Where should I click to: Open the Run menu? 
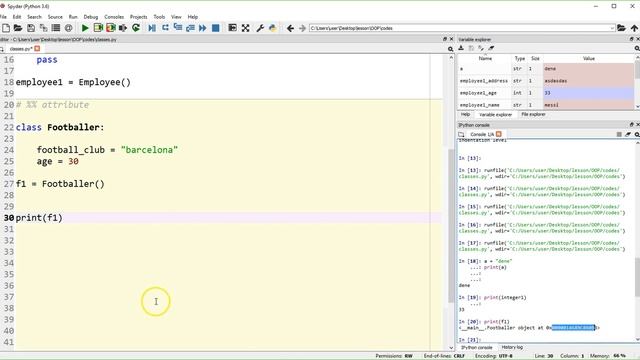[x=73, y=17]
